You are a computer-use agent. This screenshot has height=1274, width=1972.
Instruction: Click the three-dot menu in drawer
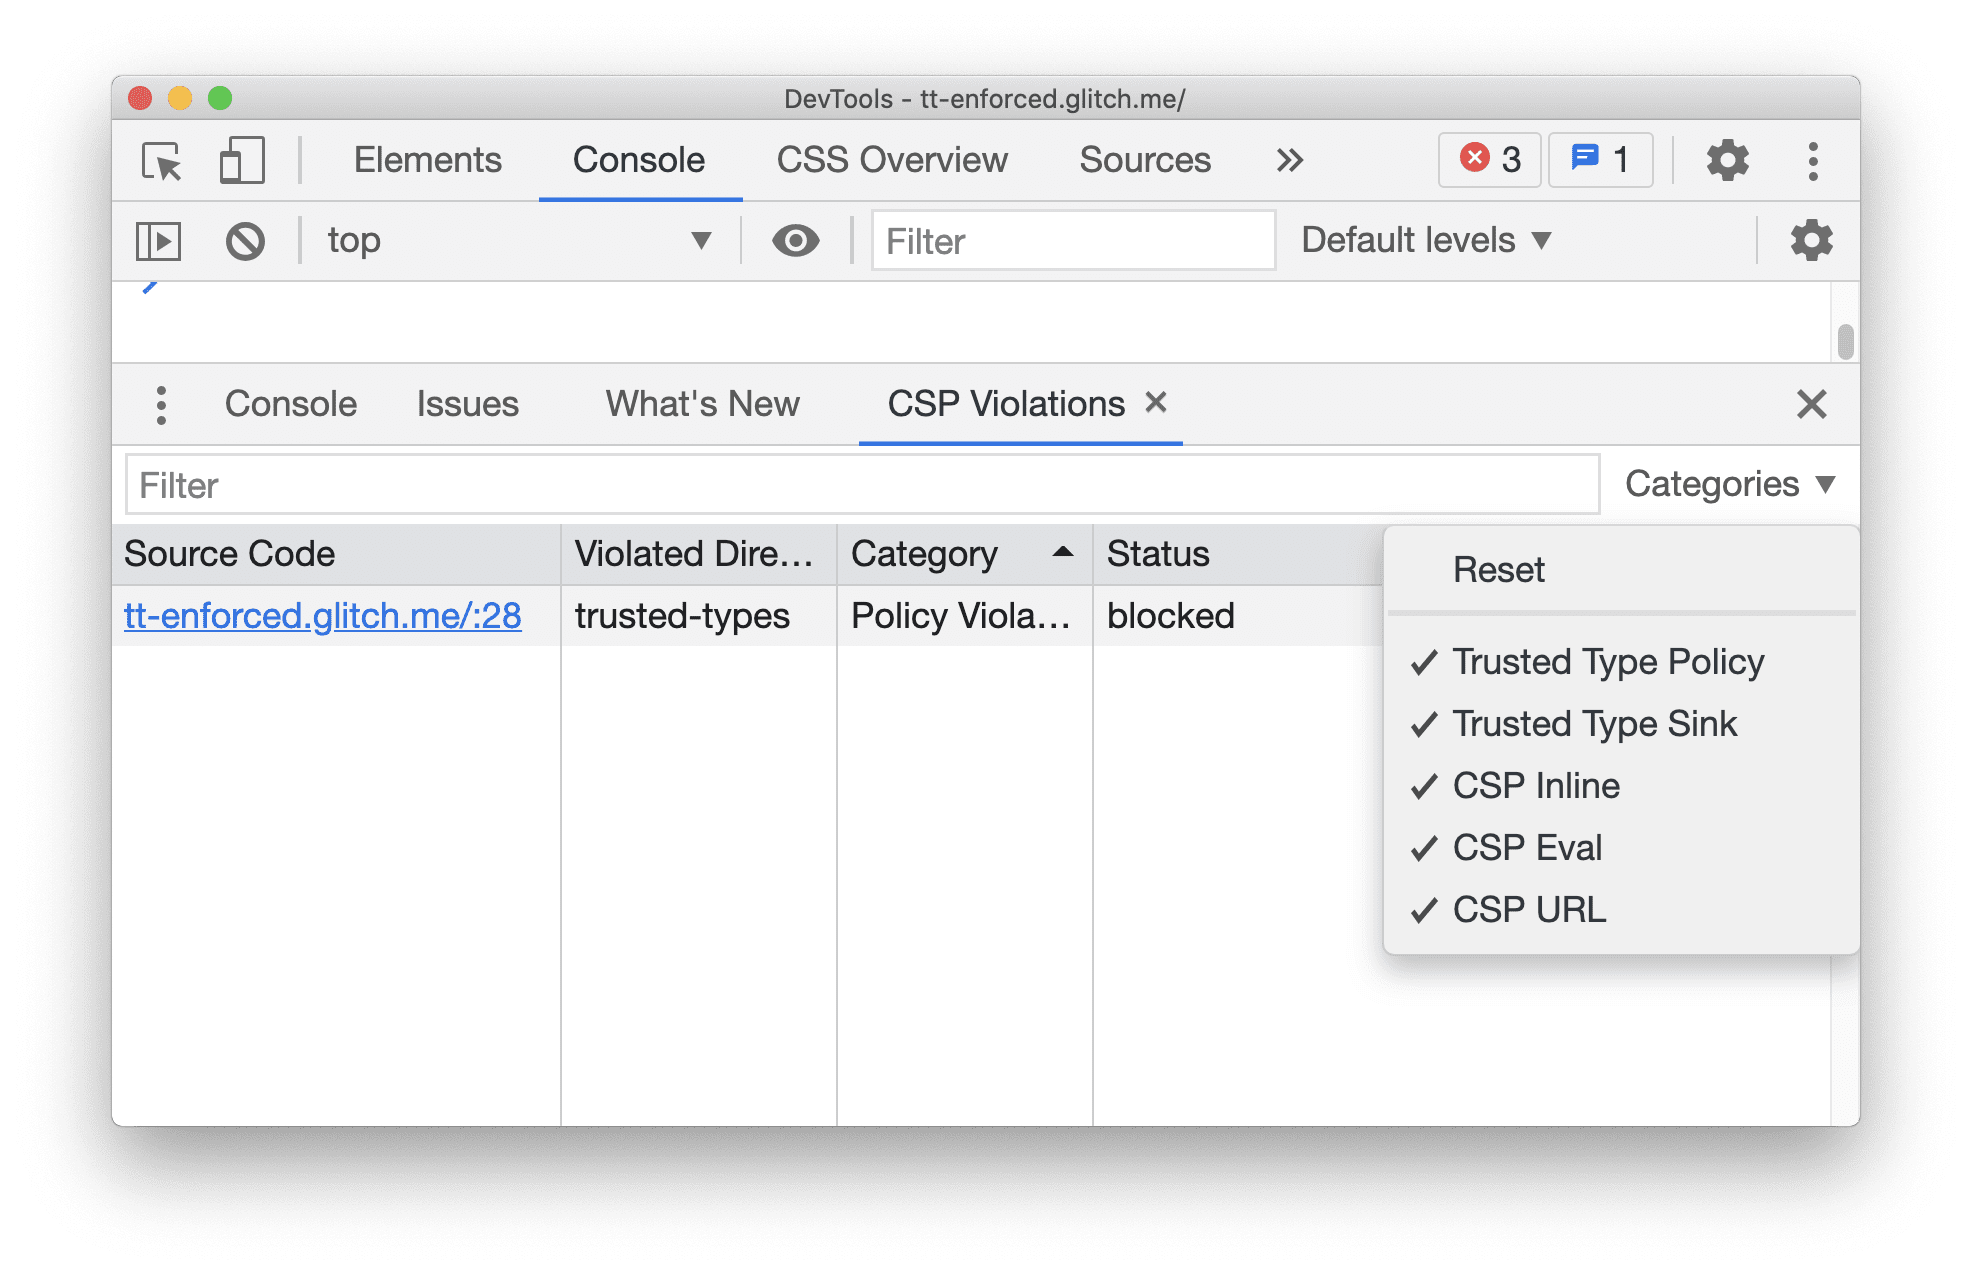(x=160, y=404)
